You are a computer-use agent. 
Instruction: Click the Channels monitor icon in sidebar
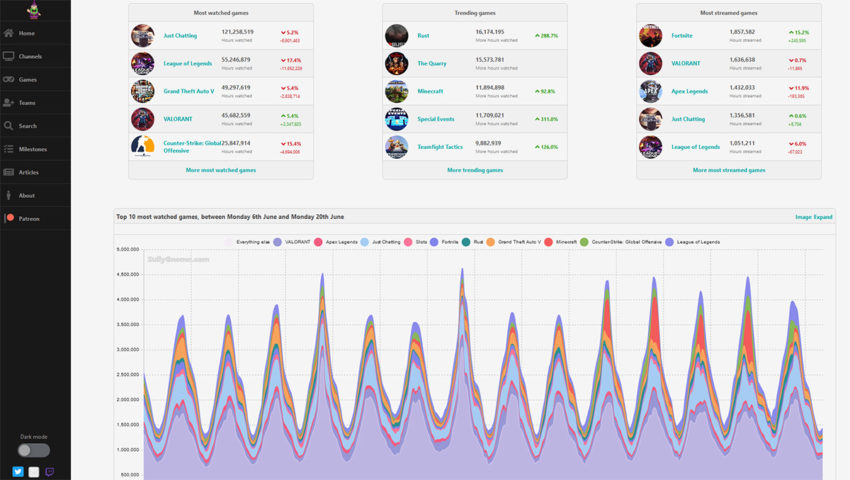(x=8, y=56)
